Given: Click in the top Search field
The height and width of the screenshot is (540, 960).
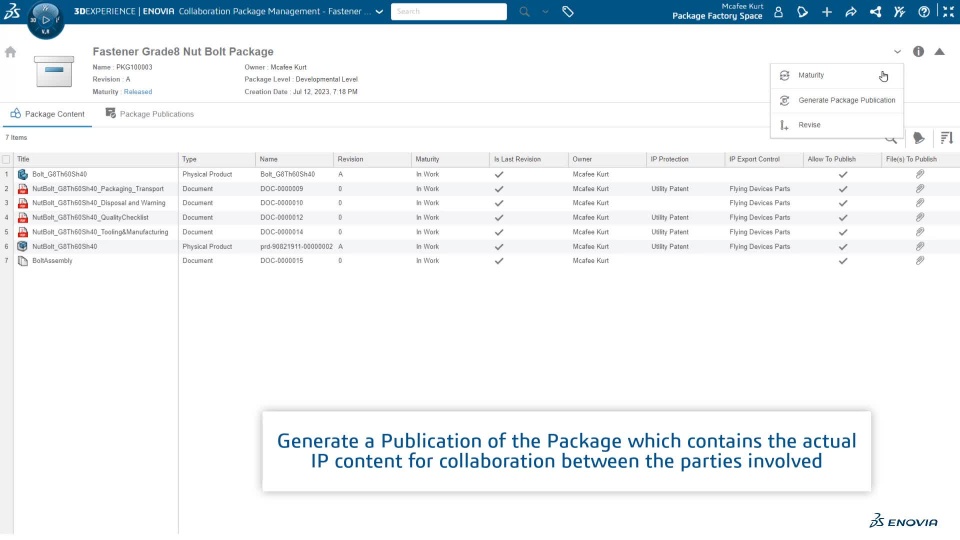Looking at the screenshot, I should pos(449,12).
